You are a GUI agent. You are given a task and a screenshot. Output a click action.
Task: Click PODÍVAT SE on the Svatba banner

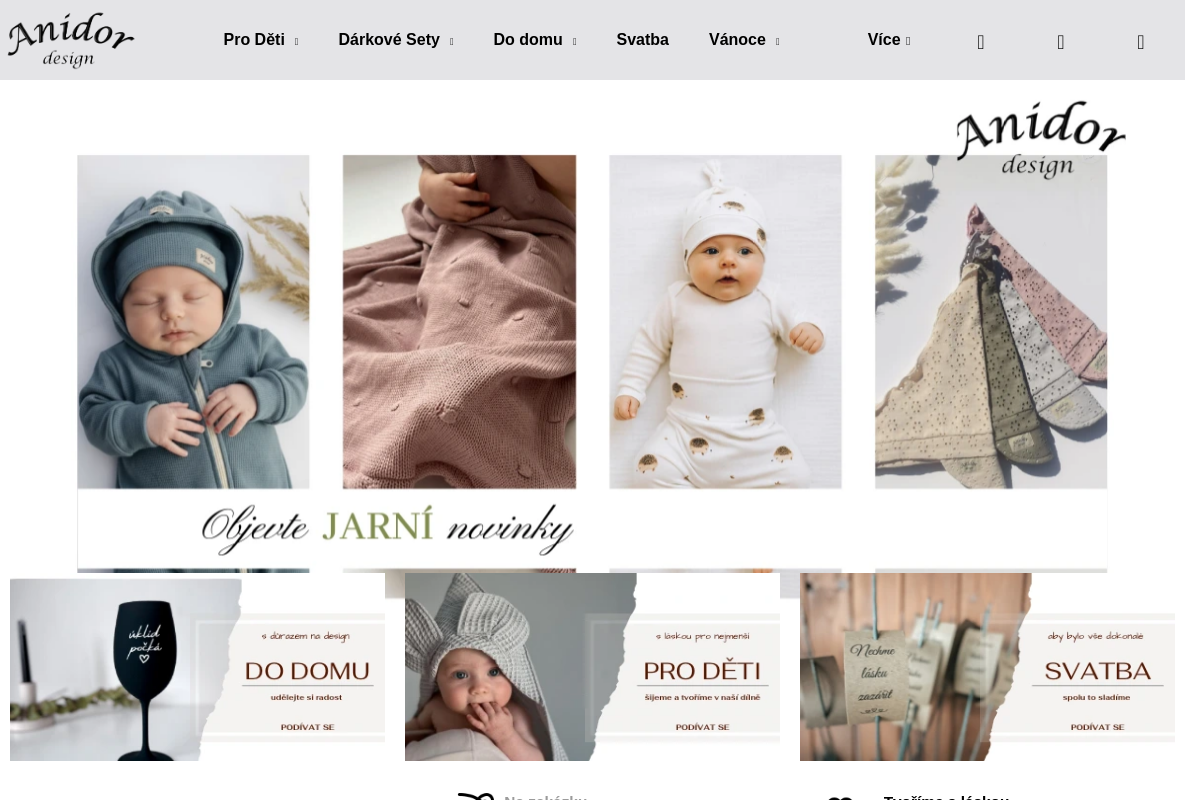tap(1097, 727)
